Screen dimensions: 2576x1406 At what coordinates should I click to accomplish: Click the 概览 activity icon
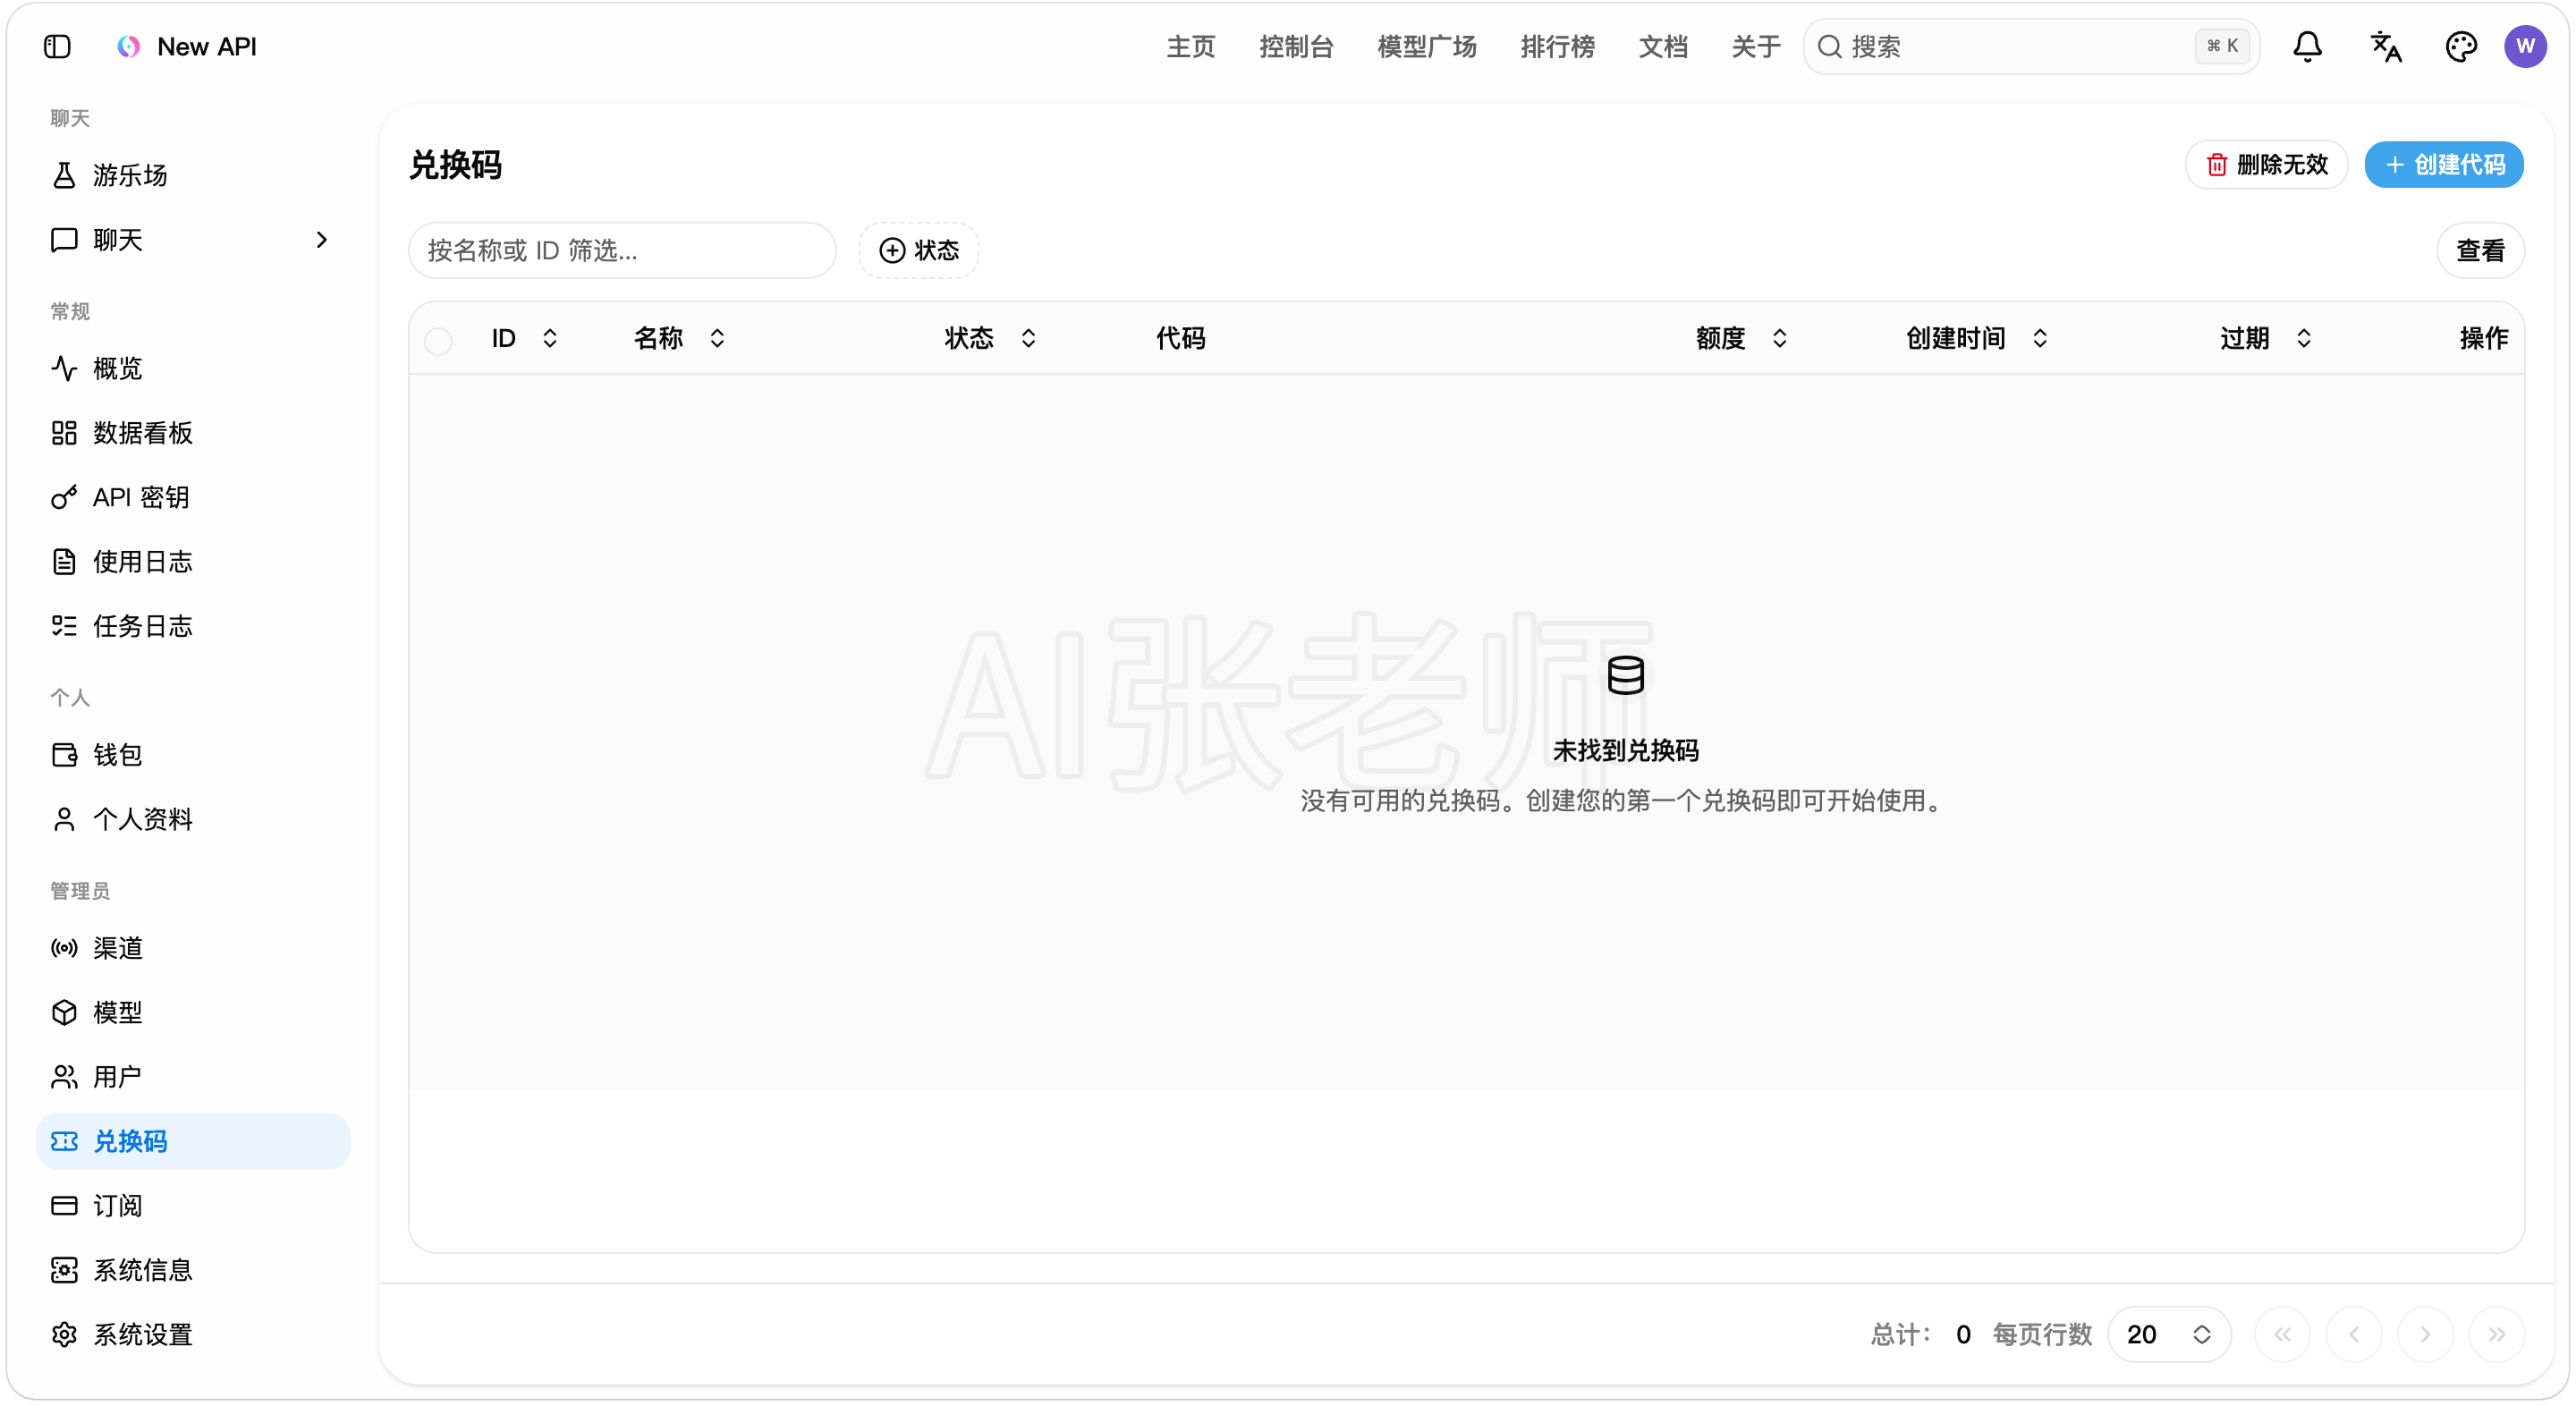64,368
